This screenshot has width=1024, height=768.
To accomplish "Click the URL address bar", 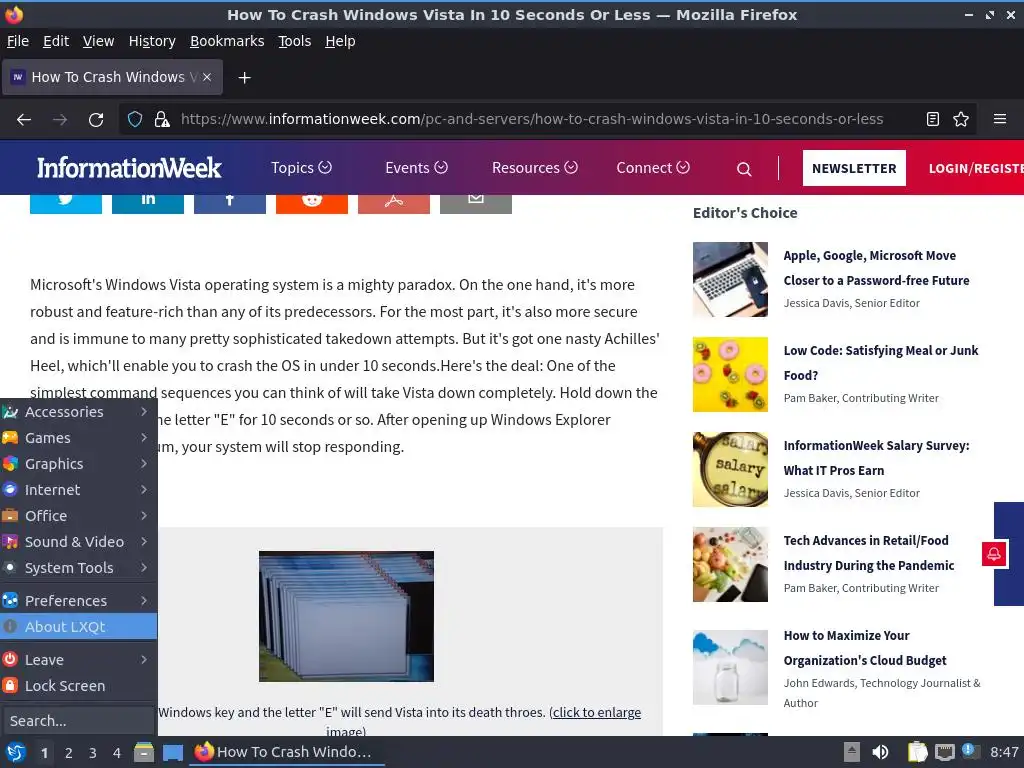I will pos(532,120).
